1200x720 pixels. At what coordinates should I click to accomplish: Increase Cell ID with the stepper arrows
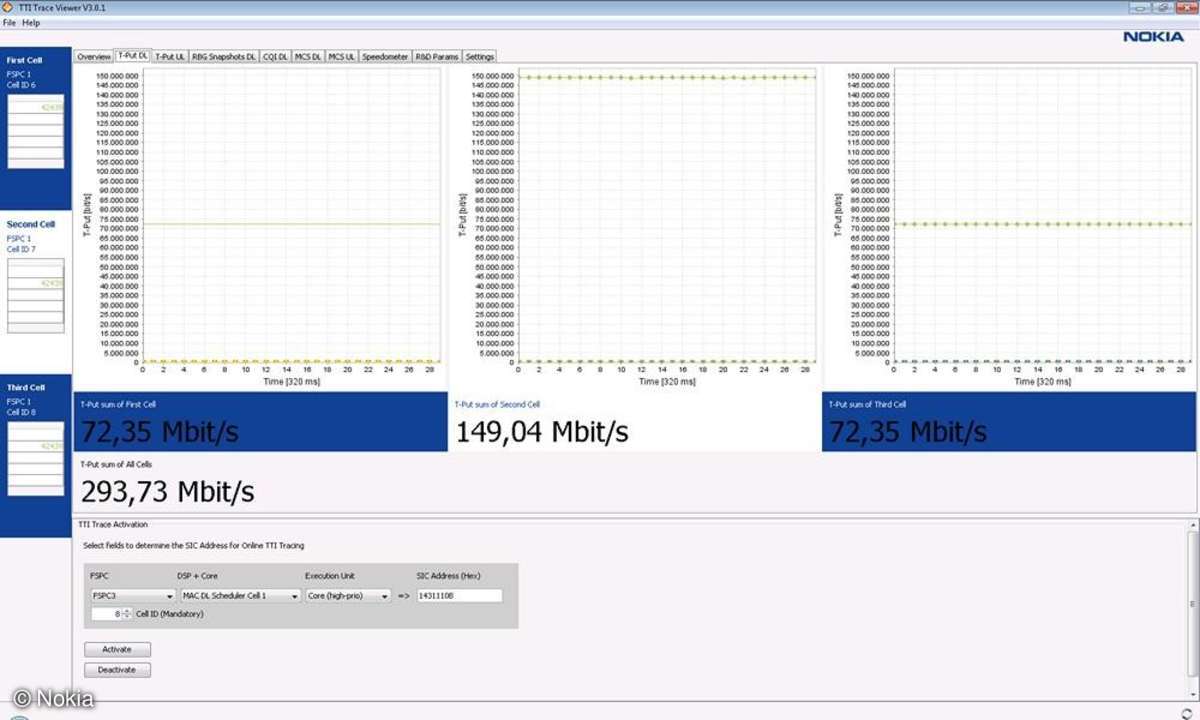[127, 610]
